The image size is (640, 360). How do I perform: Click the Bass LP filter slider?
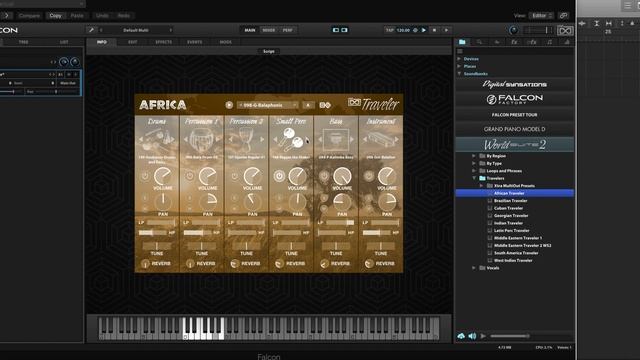(340, 222)
